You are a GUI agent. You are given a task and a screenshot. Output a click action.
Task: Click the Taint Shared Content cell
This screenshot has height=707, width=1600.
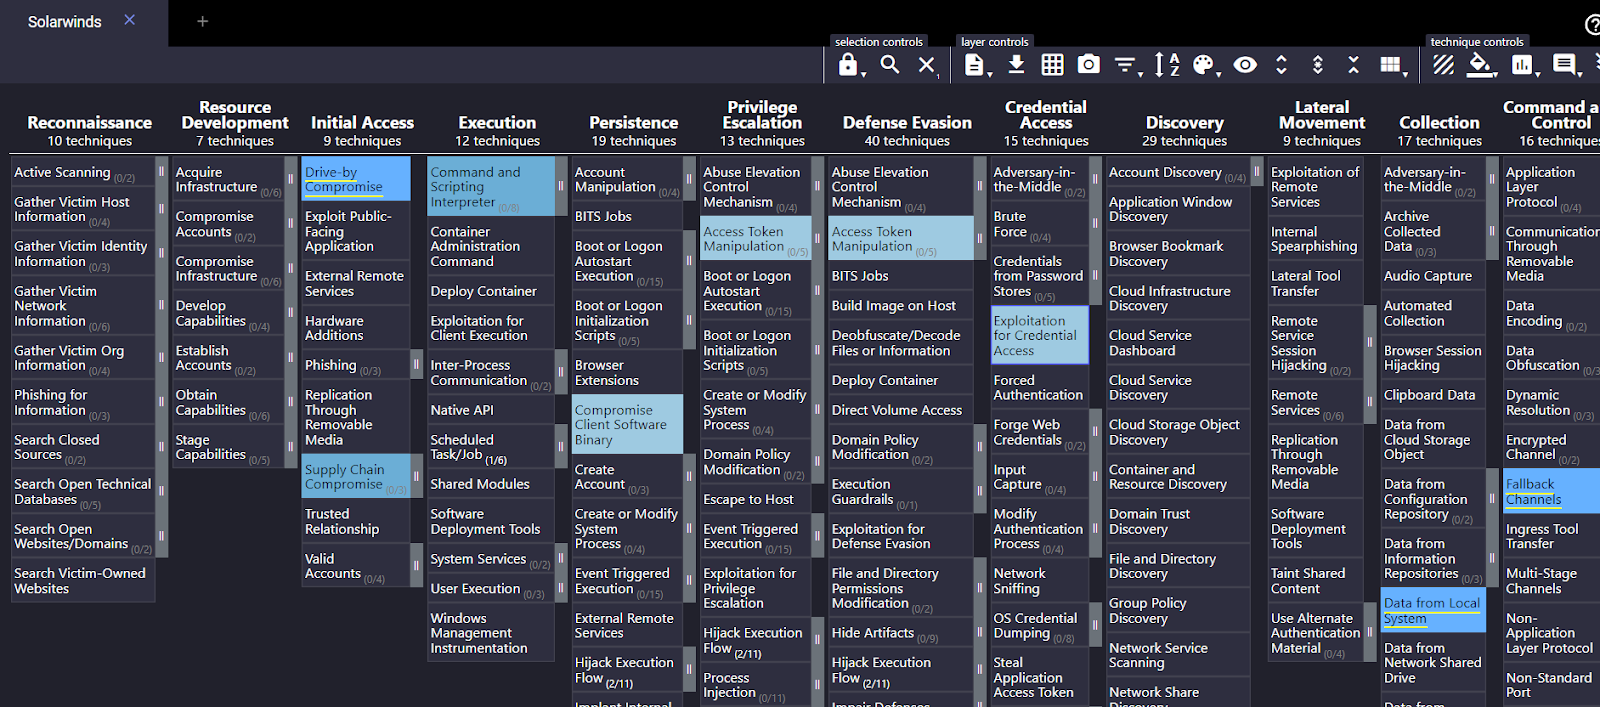pyautogui.click(x=1315, y=581)
